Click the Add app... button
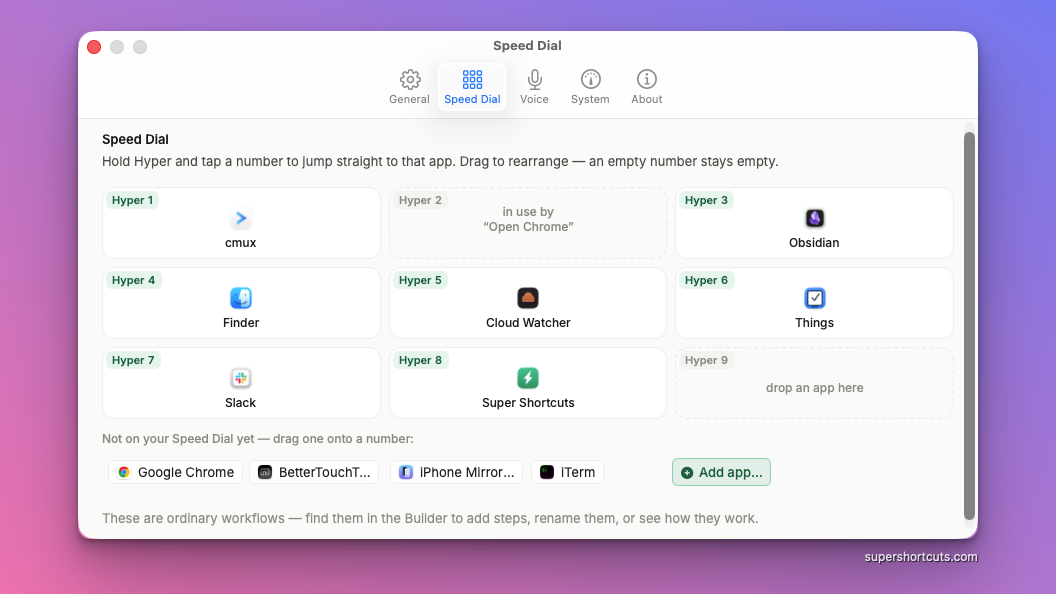 (721, 472)
